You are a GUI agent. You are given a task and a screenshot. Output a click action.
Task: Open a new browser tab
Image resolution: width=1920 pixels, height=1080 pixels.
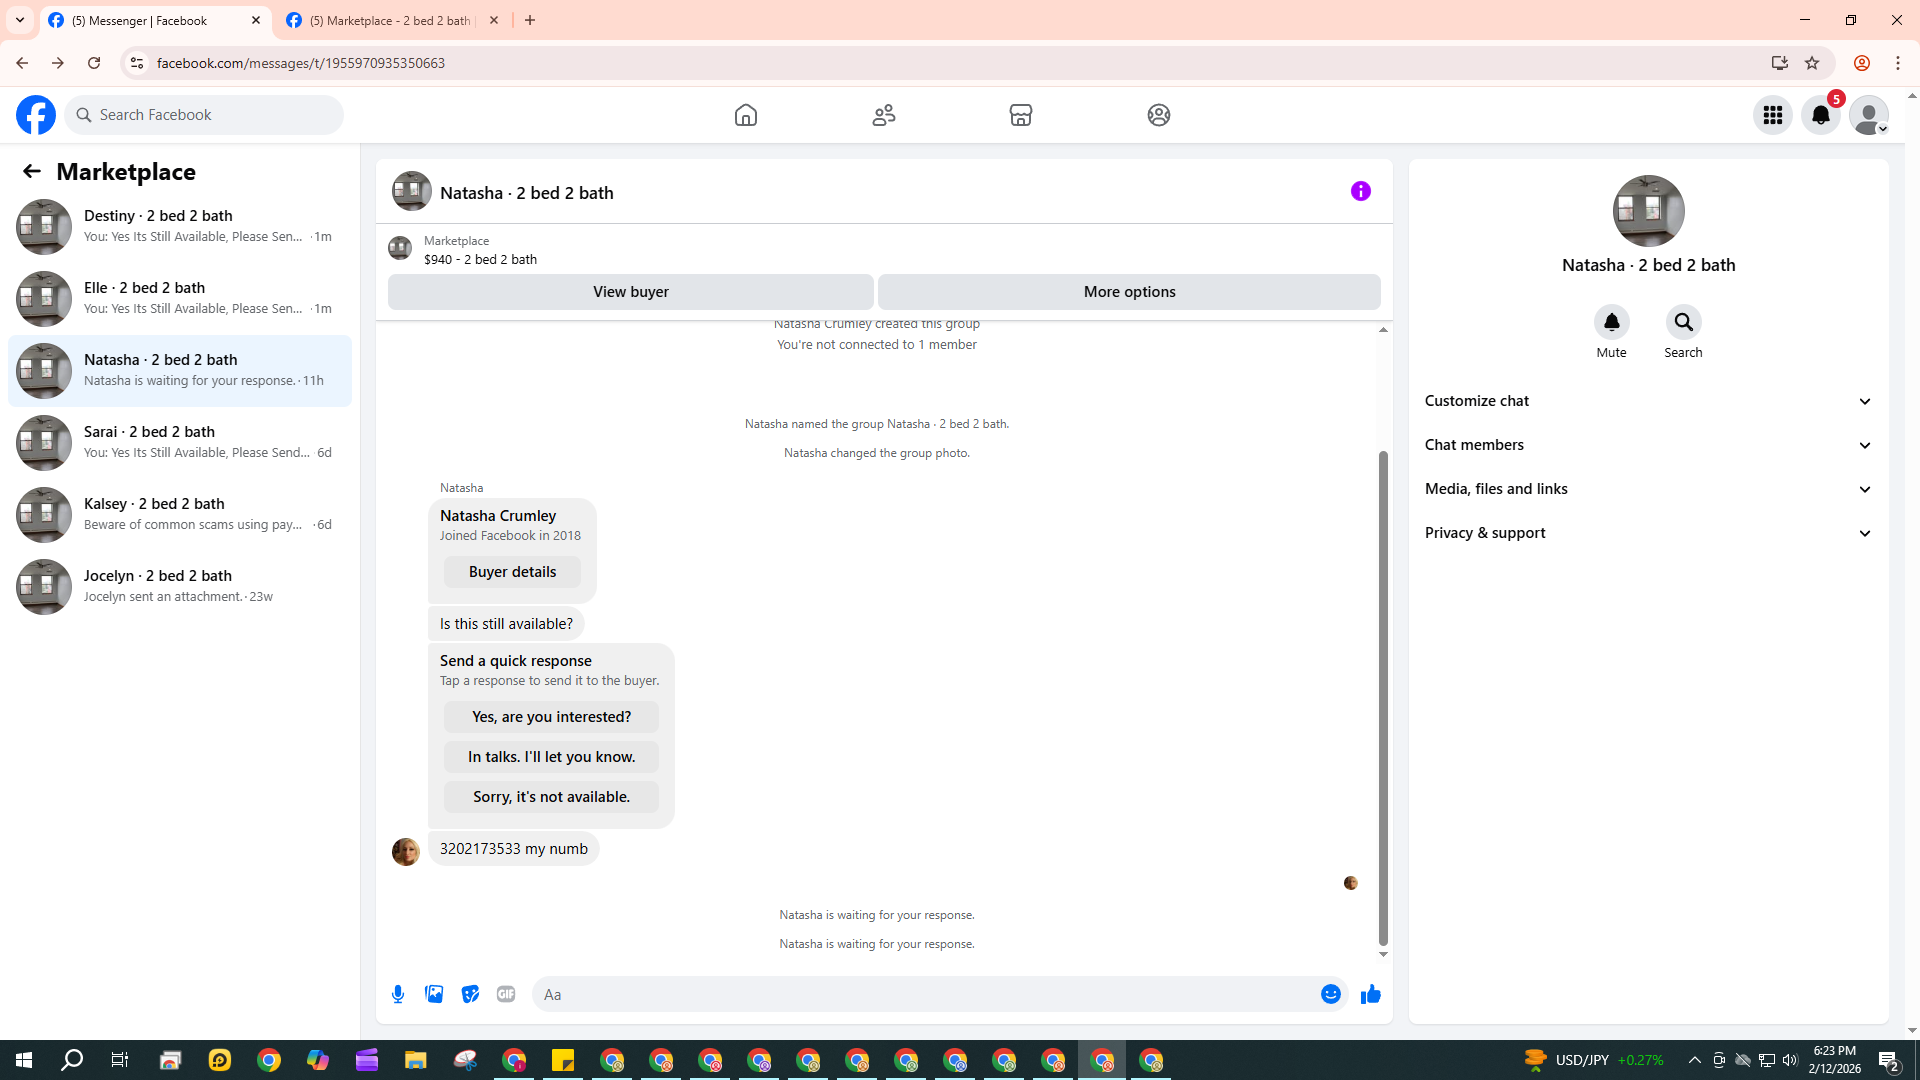[x=530, y=20]
